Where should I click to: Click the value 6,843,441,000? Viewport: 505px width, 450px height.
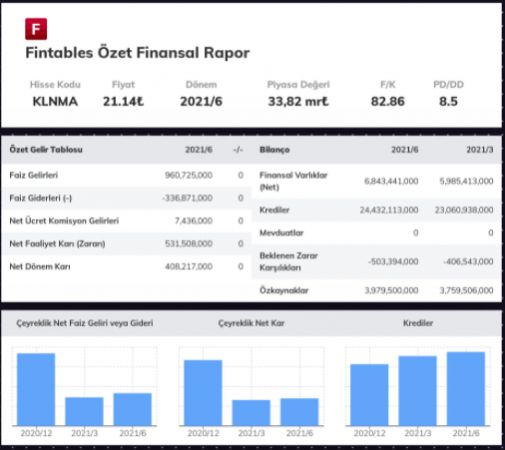[391, 181]
